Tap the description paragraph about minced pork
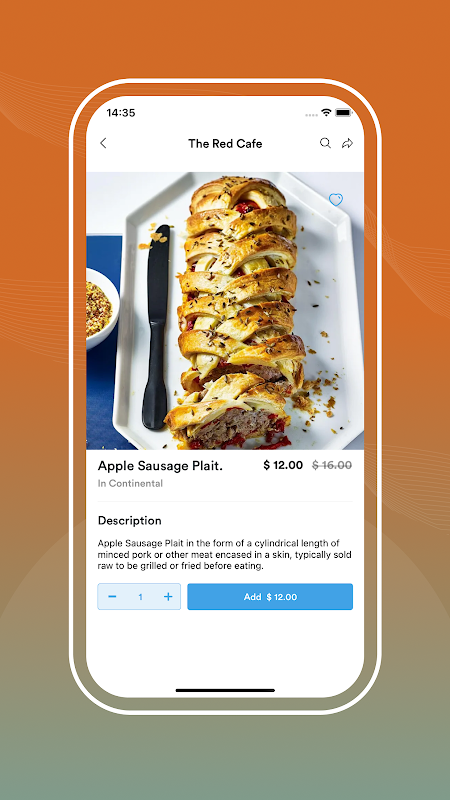This screenshot has height=800, width=450. click(x=224, y=554)
